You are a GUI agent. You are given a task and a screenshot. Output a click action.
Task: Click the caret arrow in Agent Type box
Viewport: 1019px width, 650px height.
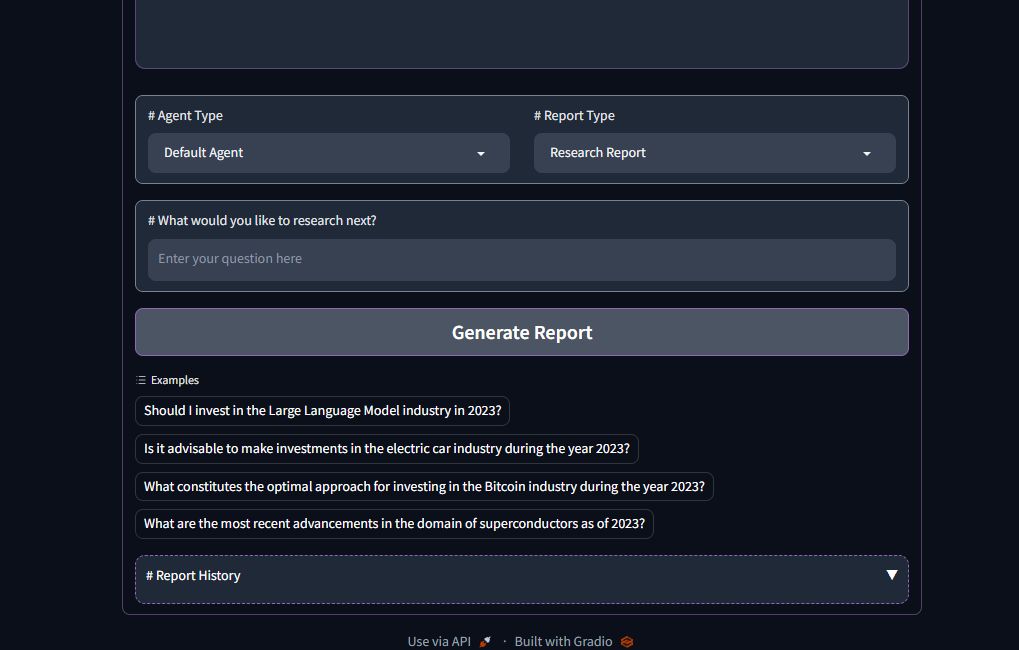[x=481, y=154]
